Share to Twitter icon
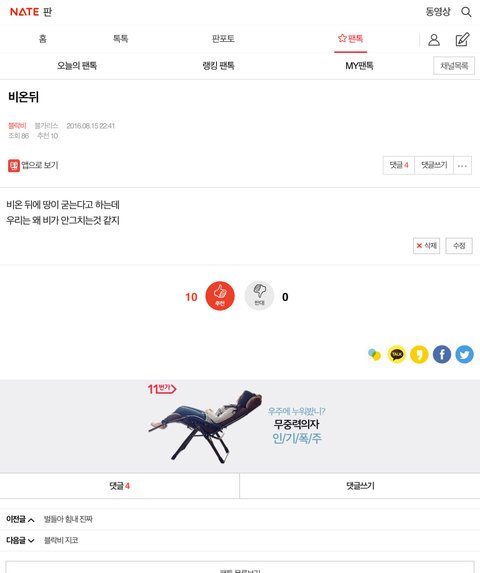Image resolution: width=480 pixels, height=573 pixels. point(464,354)
